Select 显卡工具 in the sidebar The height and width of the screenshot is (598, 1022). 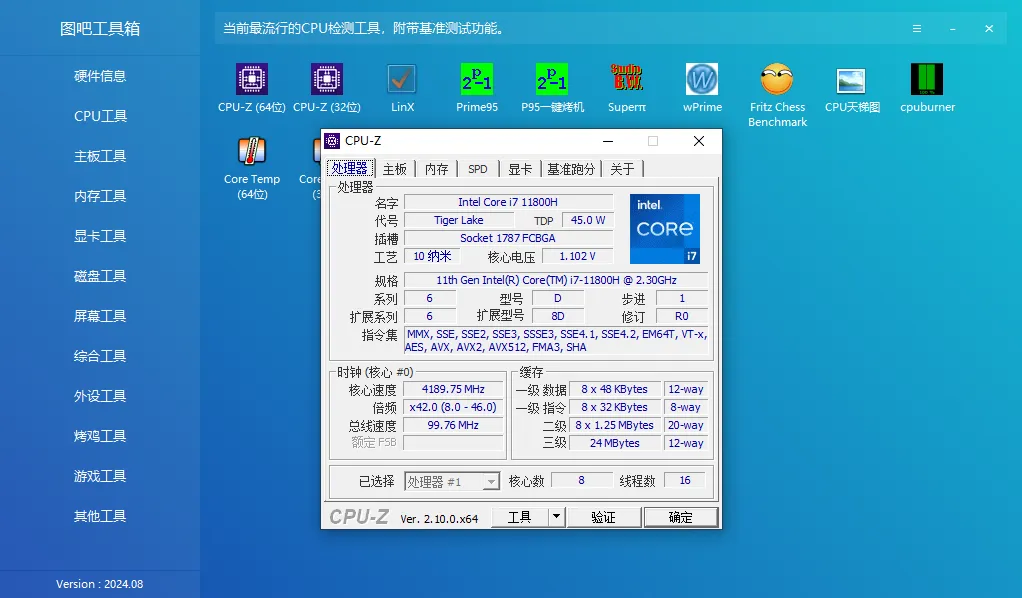99,236
